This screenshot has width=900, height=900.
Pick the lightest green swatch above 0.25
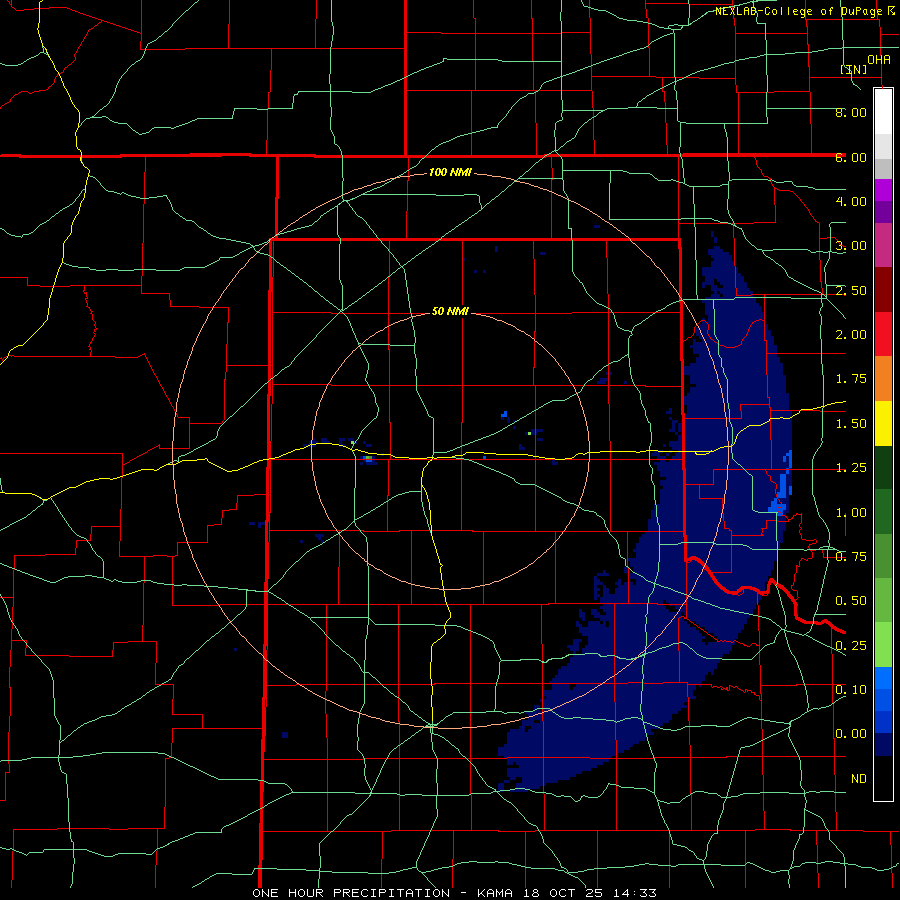[x=883, y=645]
